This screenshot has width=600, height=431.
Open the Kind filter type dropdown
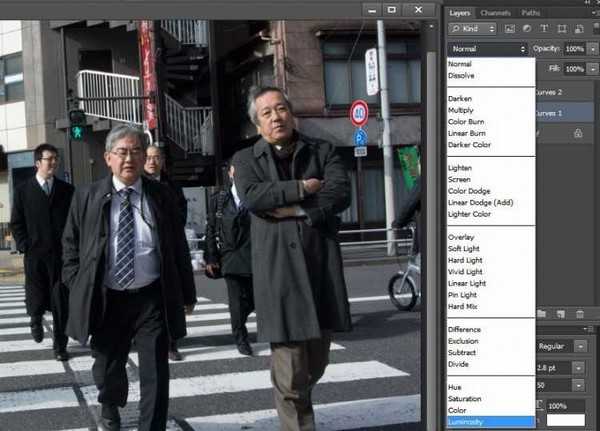[473, 28]
